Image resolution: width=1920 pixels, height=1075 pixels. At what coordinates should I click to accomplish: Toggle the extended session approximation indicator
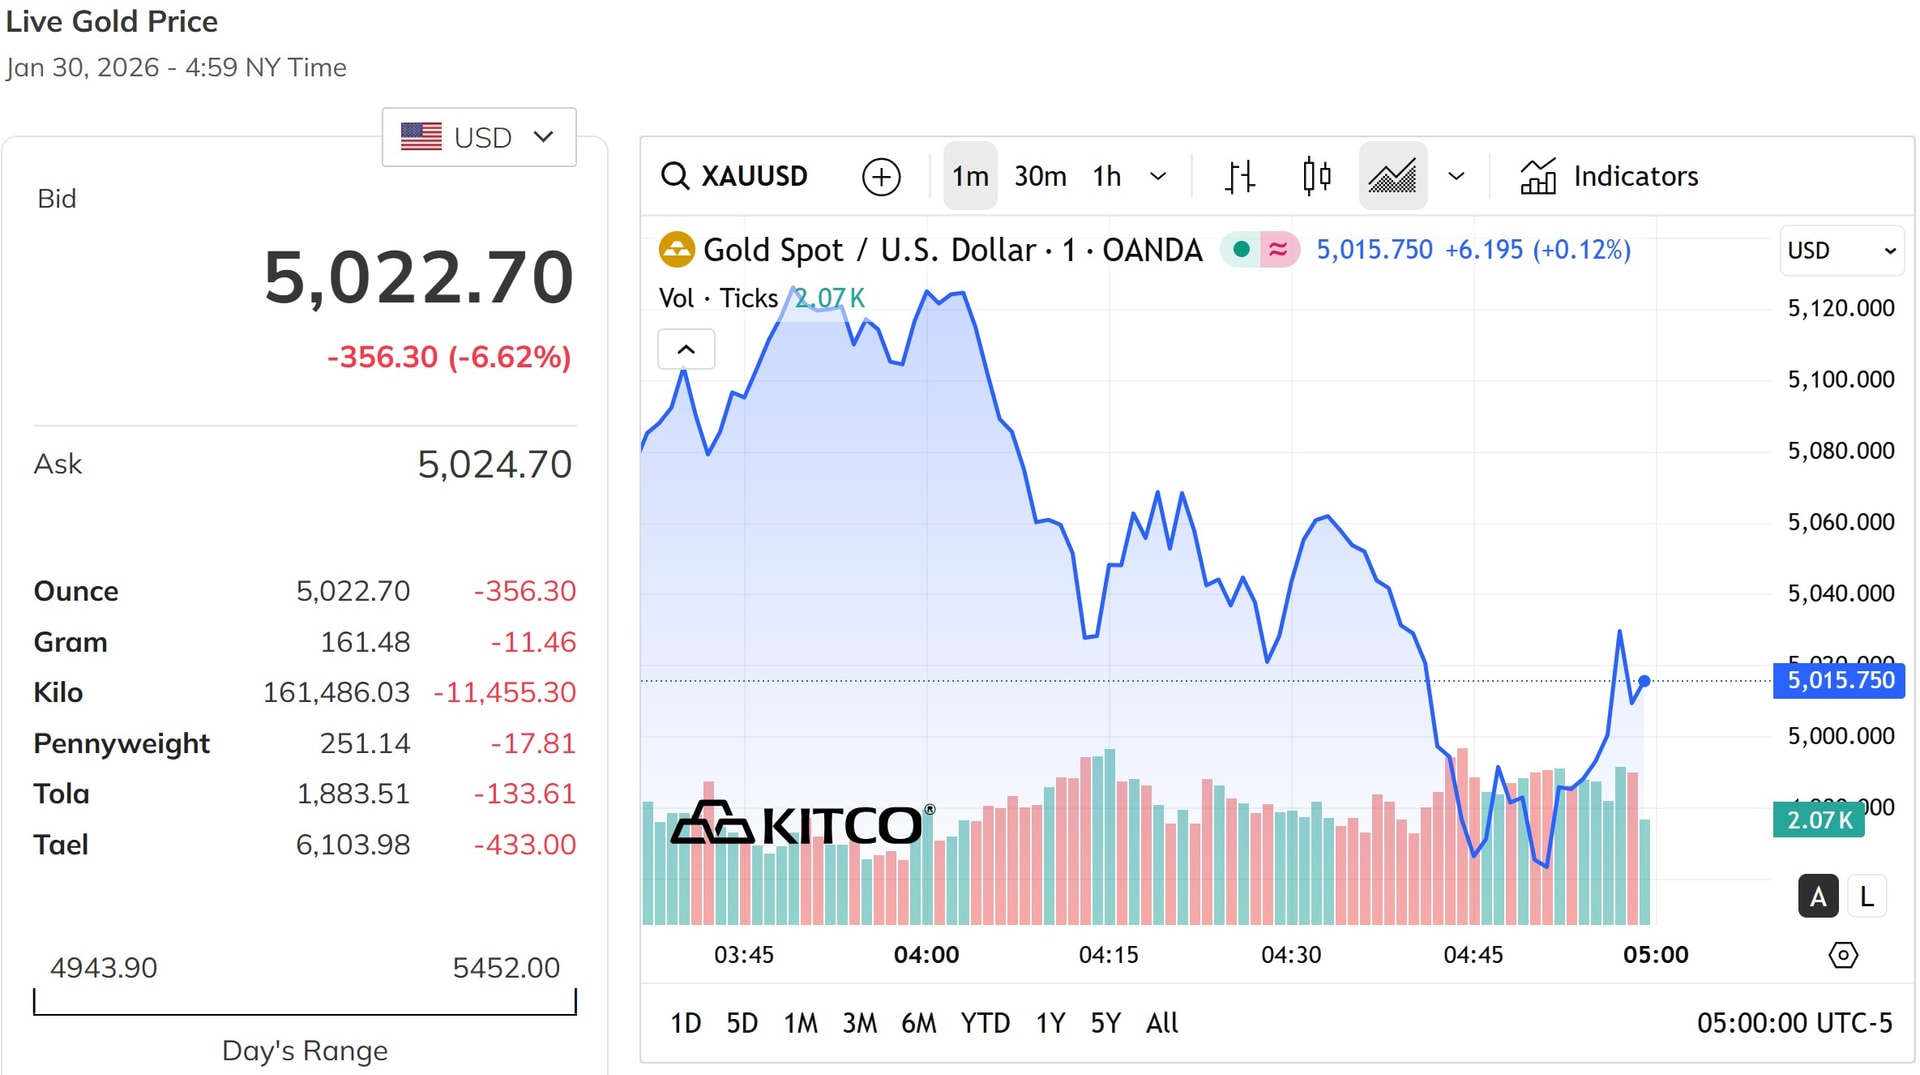tap(1277, 249)
